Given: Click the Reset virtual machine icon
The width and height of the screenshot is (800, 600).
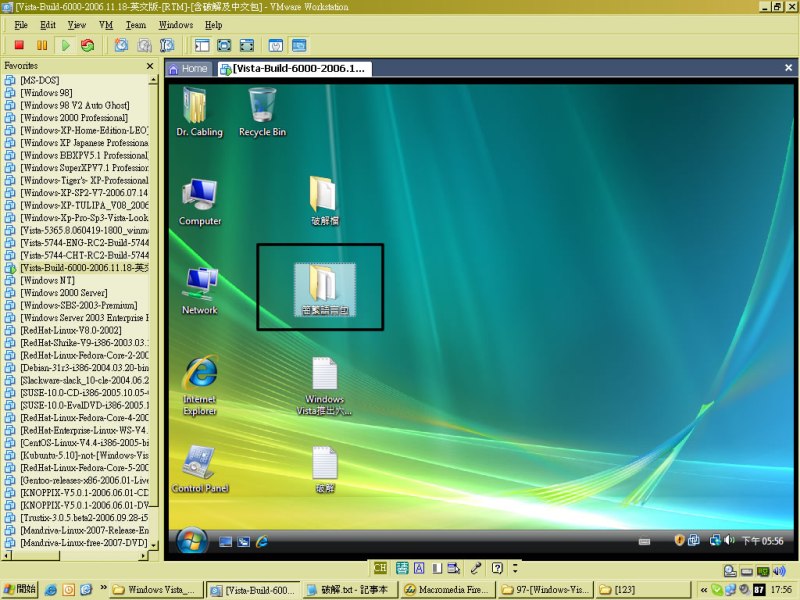Looking at the screenshot, I should [x=88, y=45].
